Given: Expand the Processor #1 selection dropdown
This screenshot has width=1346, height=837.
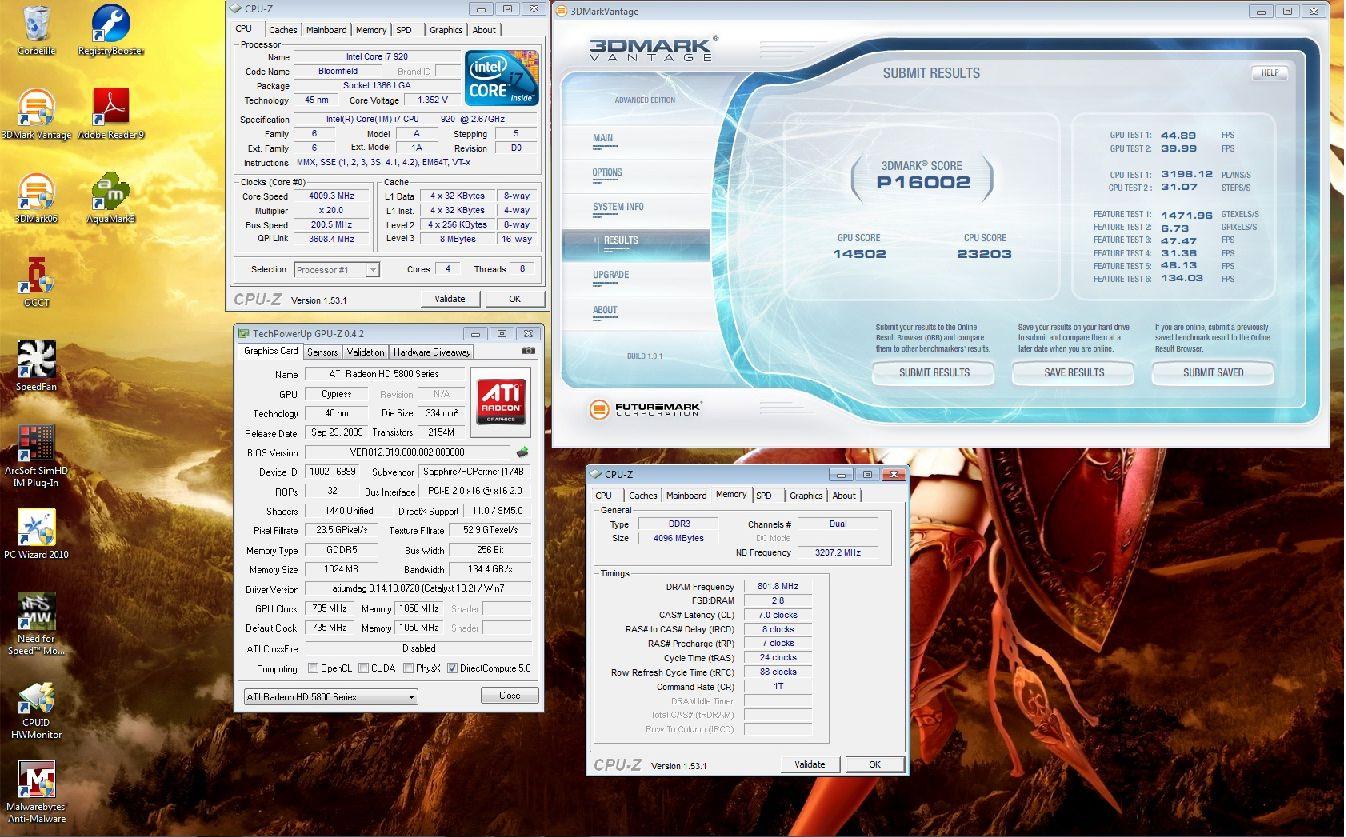Looking at the screenshot, I should click(337, 269).
